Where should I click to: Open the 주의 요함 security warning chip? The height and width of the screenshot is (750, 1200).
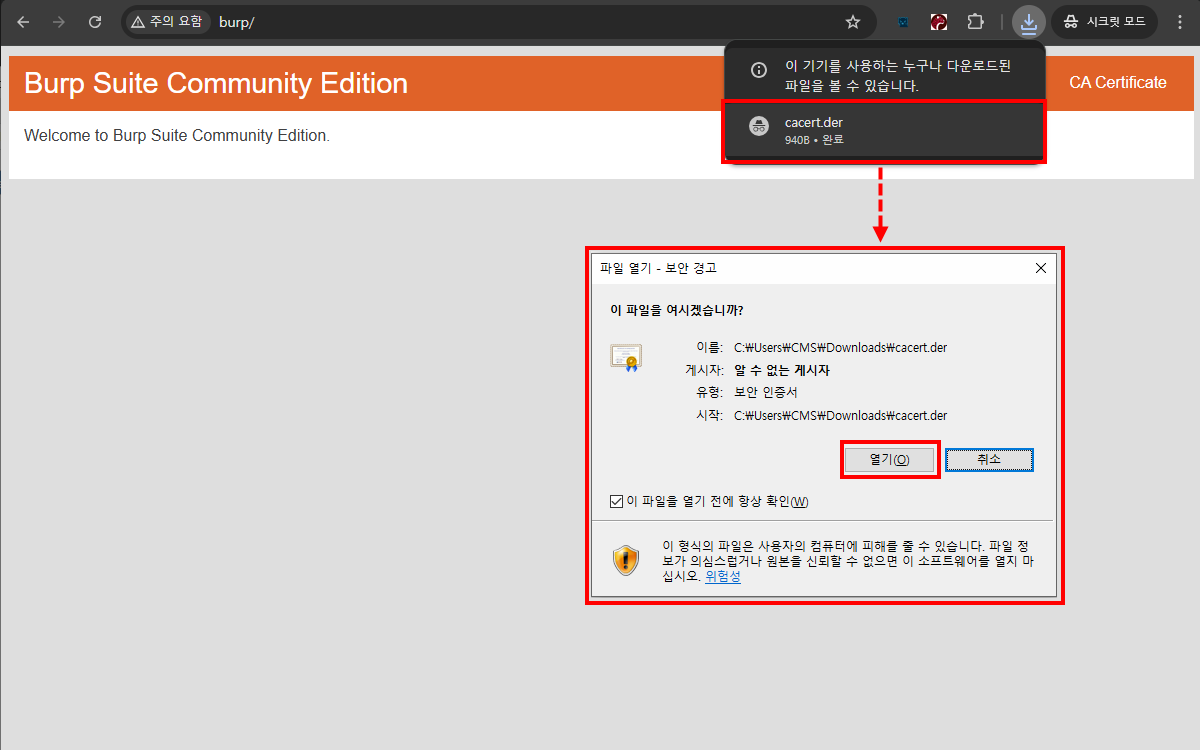167,22
